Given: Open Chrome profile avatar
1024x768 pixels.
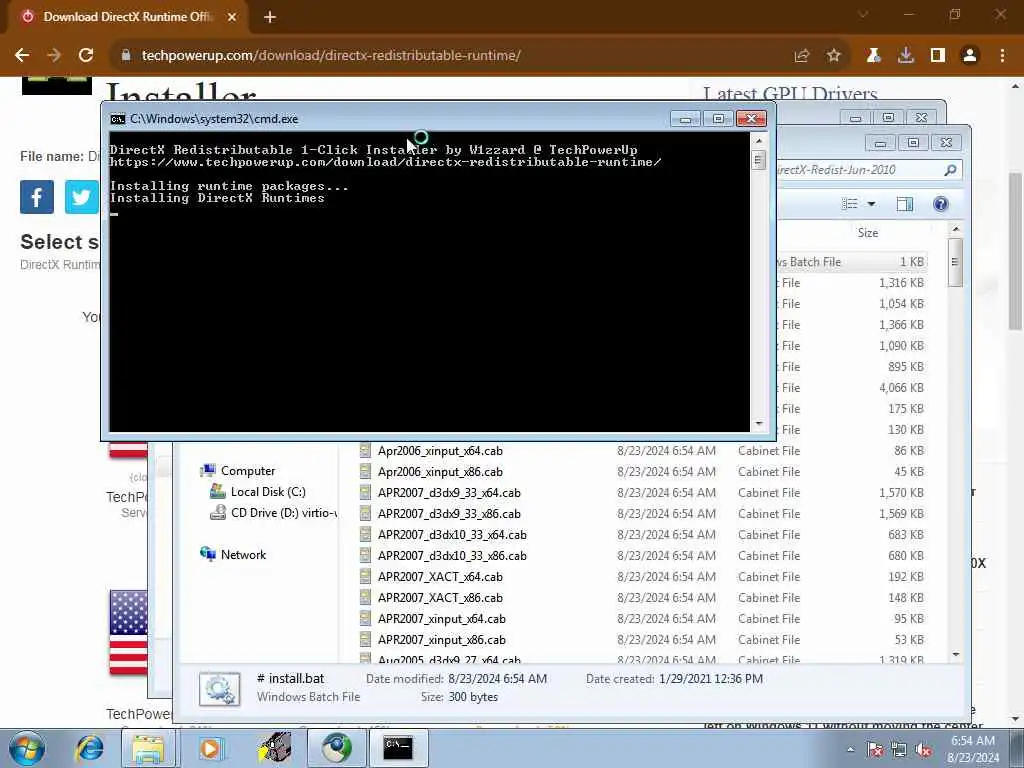Looking at the screenshot, I should point(970,56).
